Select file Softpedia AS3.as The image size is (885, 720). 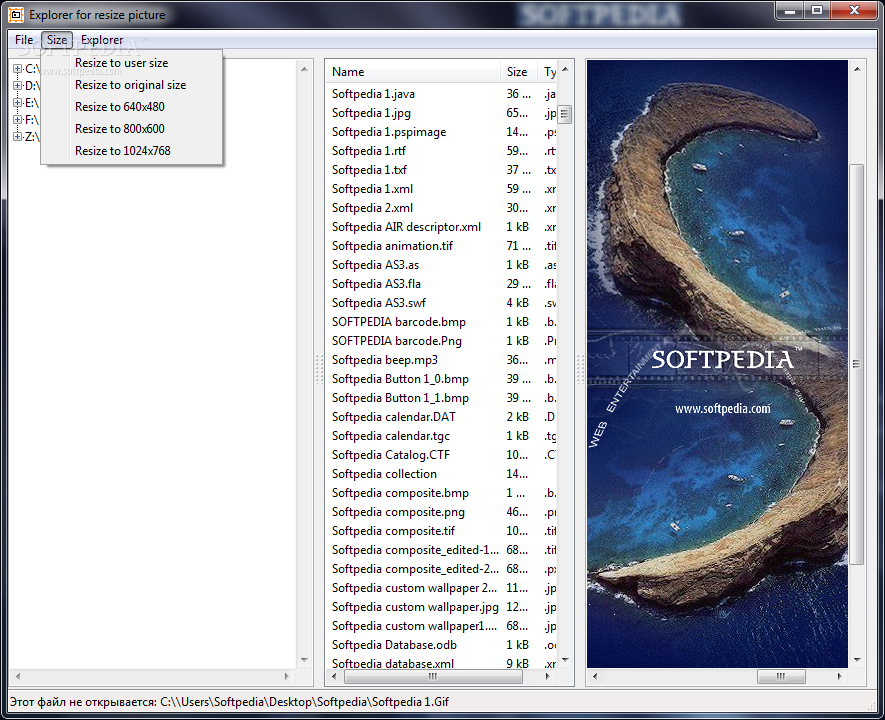[375, 265]
